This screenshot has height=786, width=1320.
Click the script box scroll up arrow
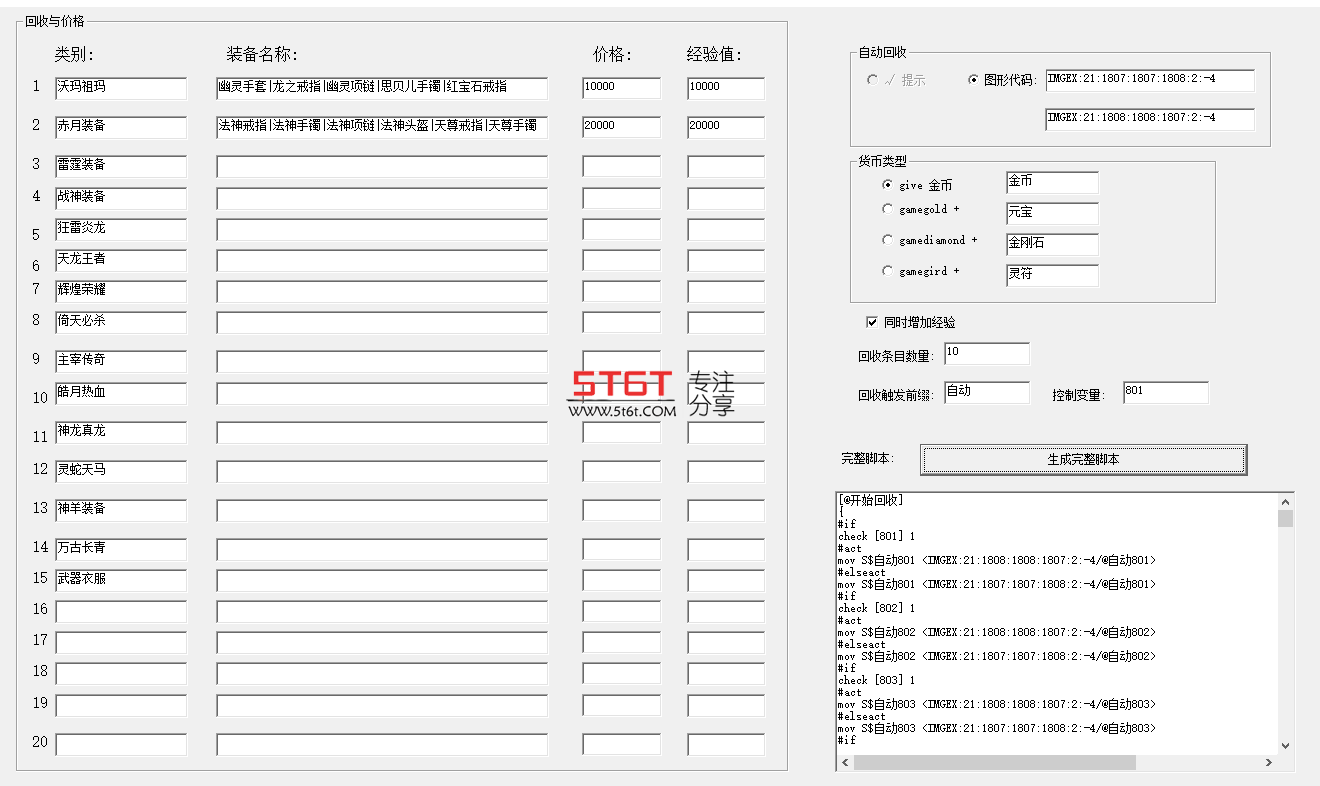click(x=1285, y=501)
